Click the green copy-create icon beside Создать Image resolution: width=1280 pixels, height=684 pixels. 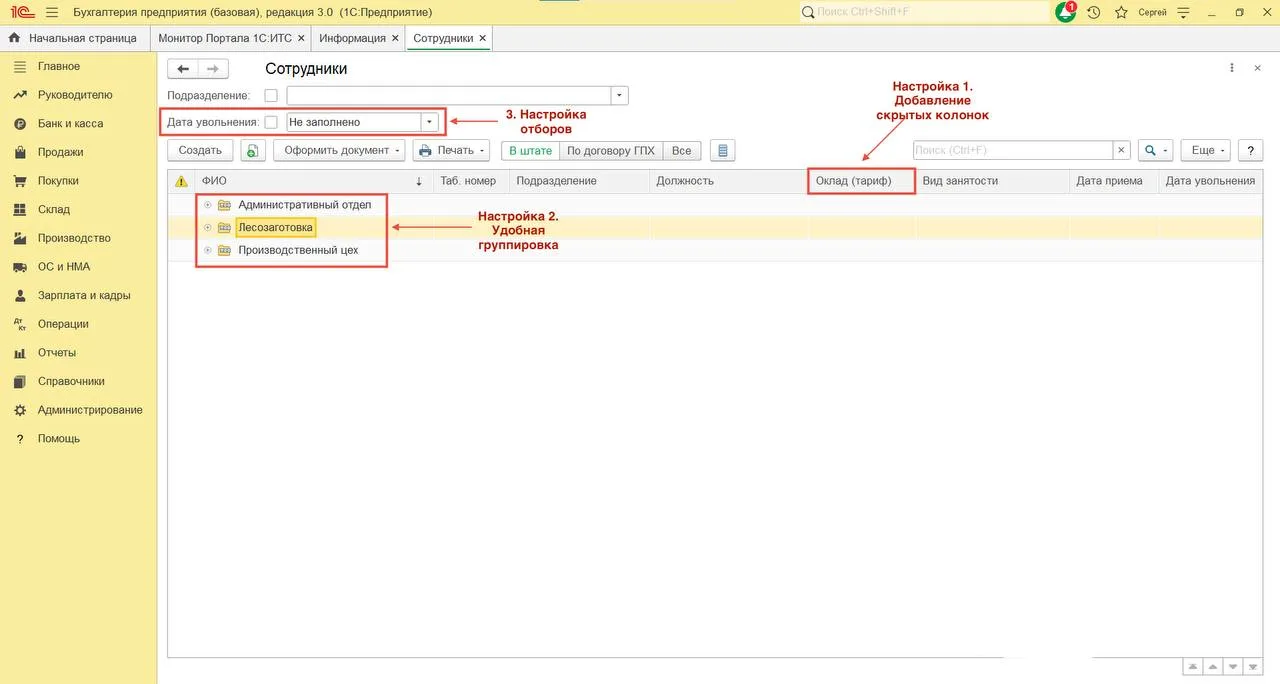point(253,150)
